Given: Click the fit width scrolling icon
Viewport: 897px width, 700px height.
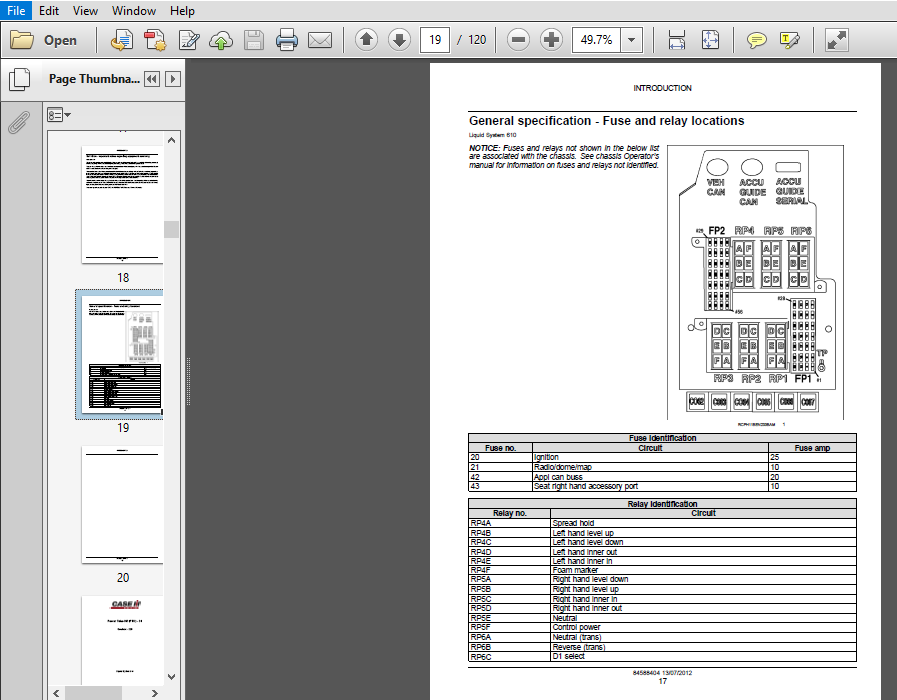Looking at the screenshot, I should click(677, 40).
